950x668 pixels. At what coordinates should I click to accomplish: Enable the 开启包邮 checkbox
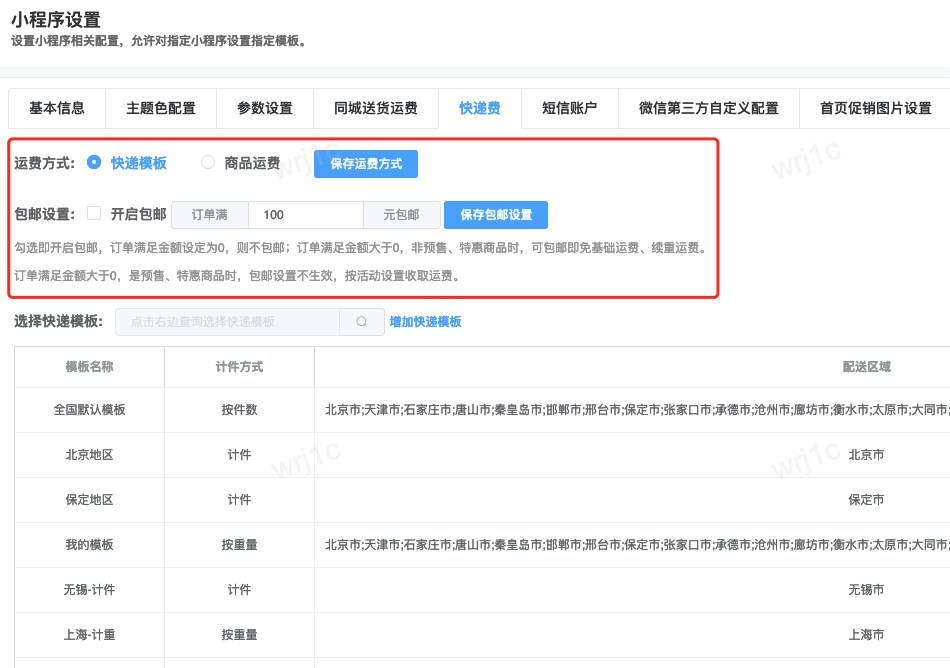[94, 214]
